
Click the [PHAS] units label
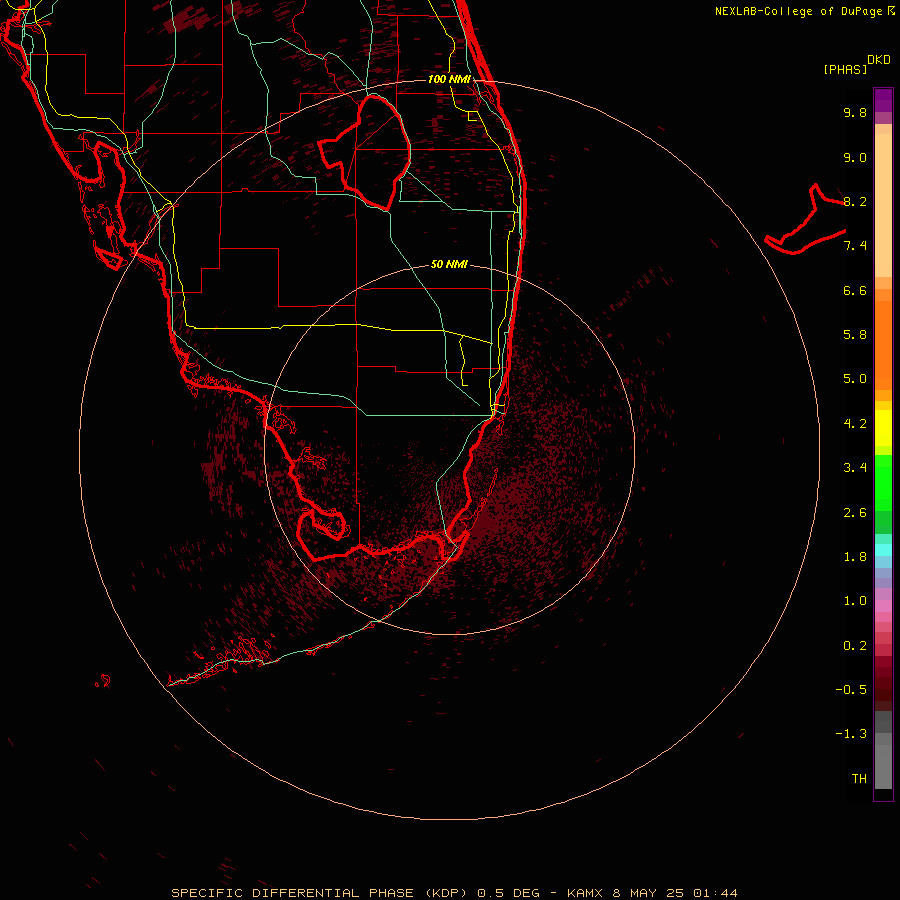(845, 69)
